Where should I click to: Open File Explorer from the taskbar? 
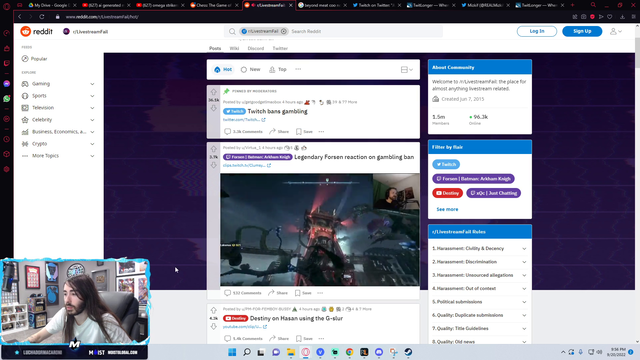291,352
